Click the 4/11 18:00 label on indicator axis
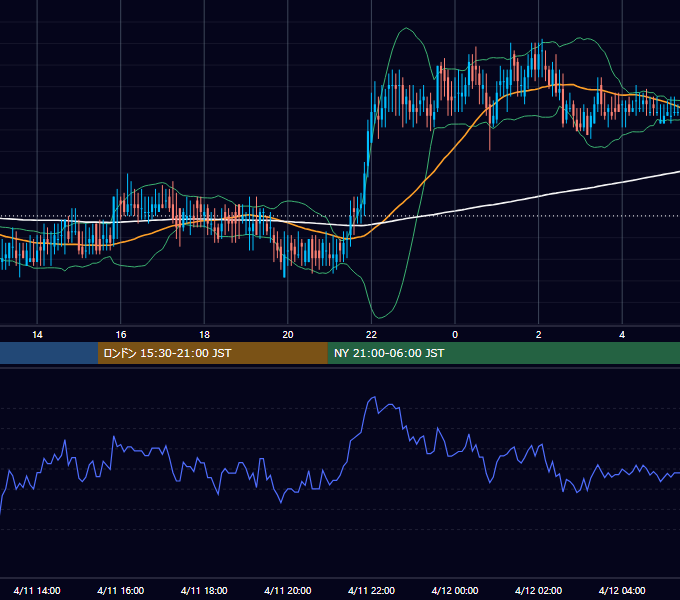The height and width of the screenshot is (600, 680). (204, 590)
